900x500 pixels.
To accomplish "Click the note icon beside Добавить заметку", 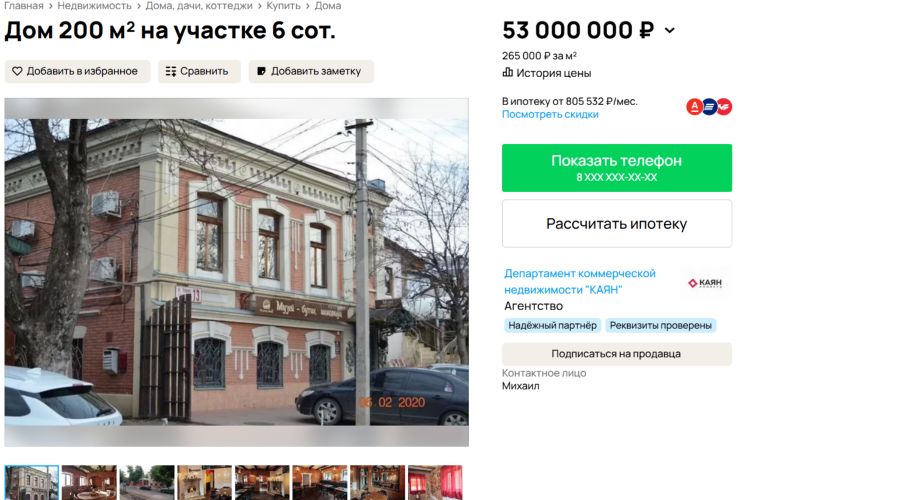I will pyautogui.click(x=261, y=71).
